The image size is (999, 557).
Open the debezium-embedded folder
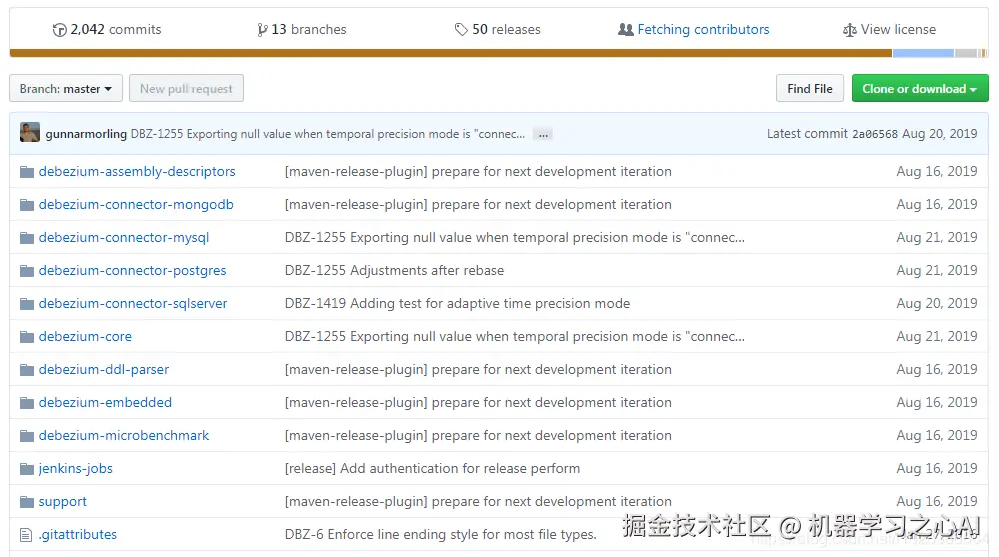tap(105, 403)
